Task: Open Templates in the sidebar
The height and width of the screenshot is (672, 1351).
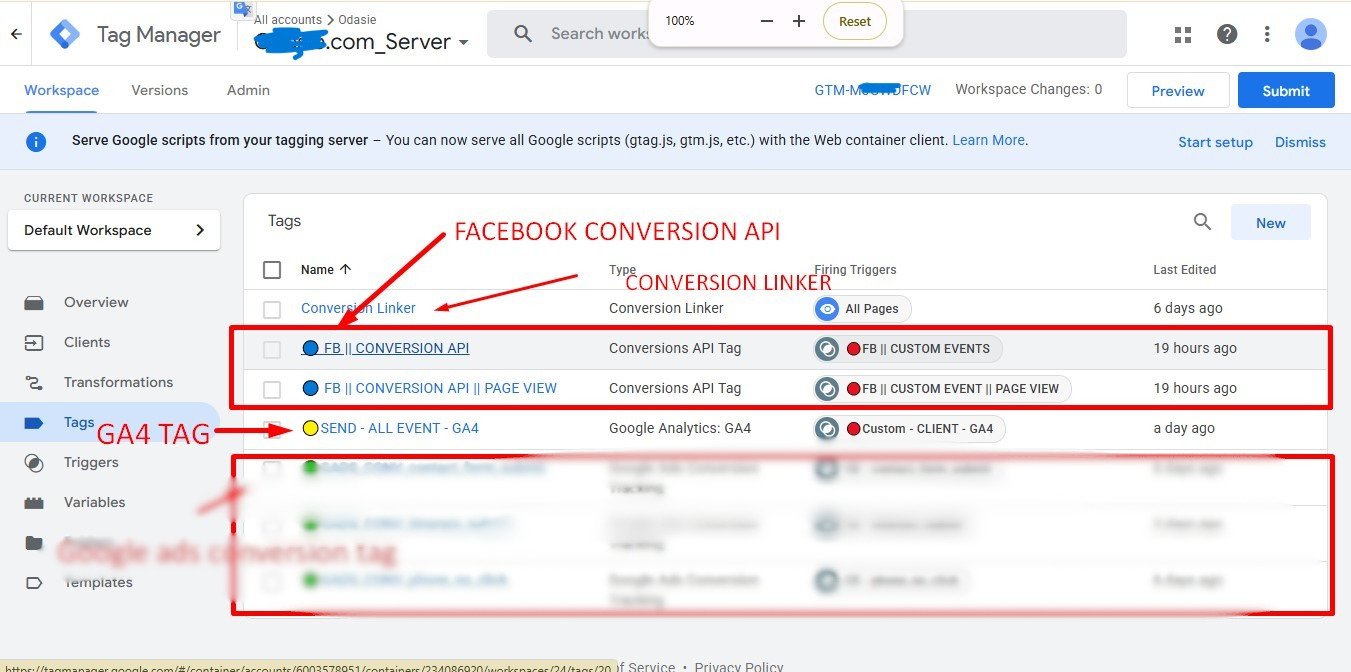Action: pos(98,582)
